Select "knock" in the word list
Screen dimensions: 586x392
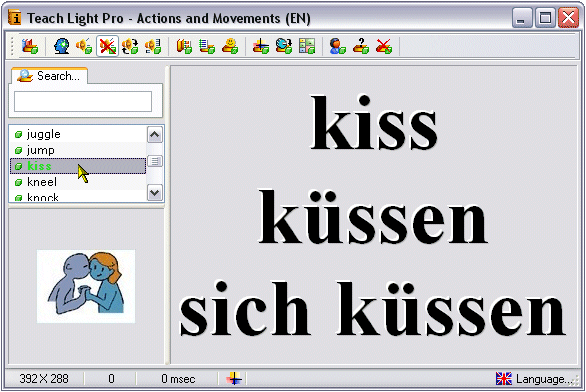(x=78, y=196)
